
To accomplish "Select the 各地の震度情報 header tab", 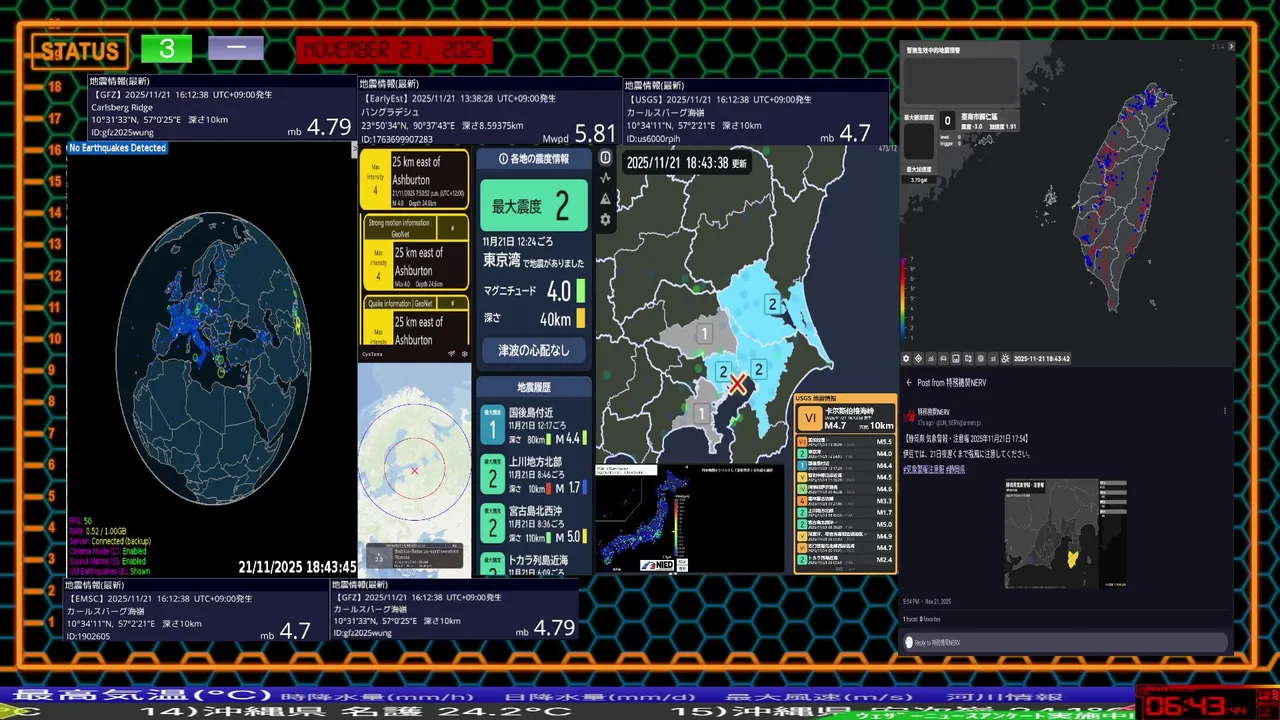I will (534, 158).
